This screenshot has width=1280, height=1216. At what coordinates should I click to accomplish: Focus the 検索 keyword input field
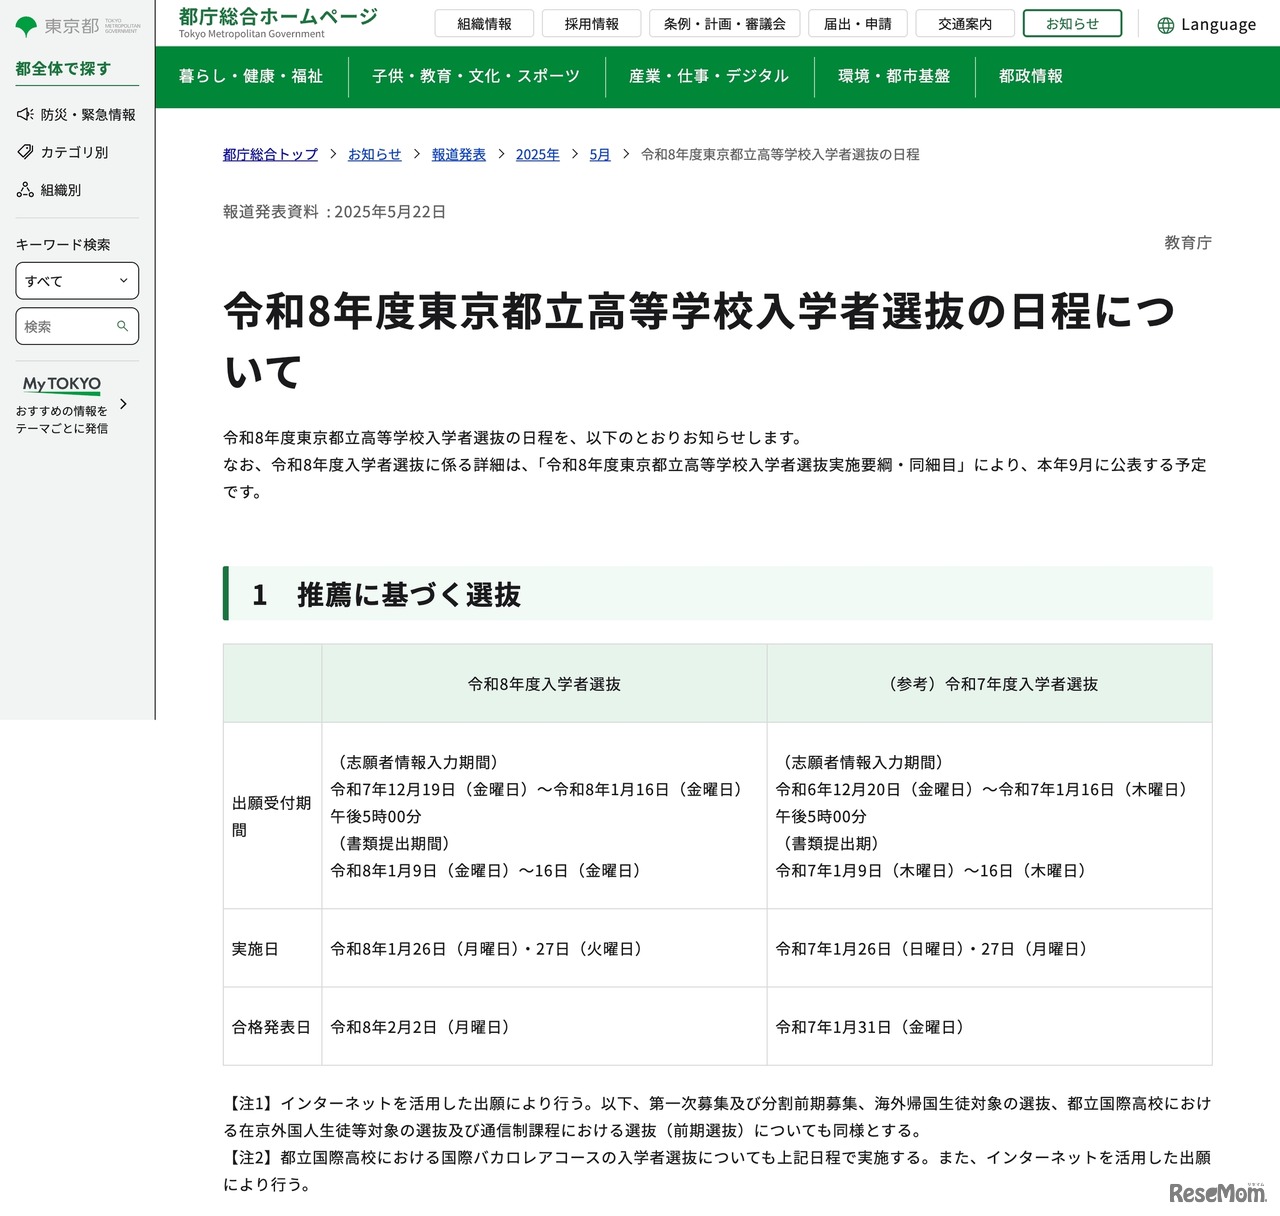point(67,326)
